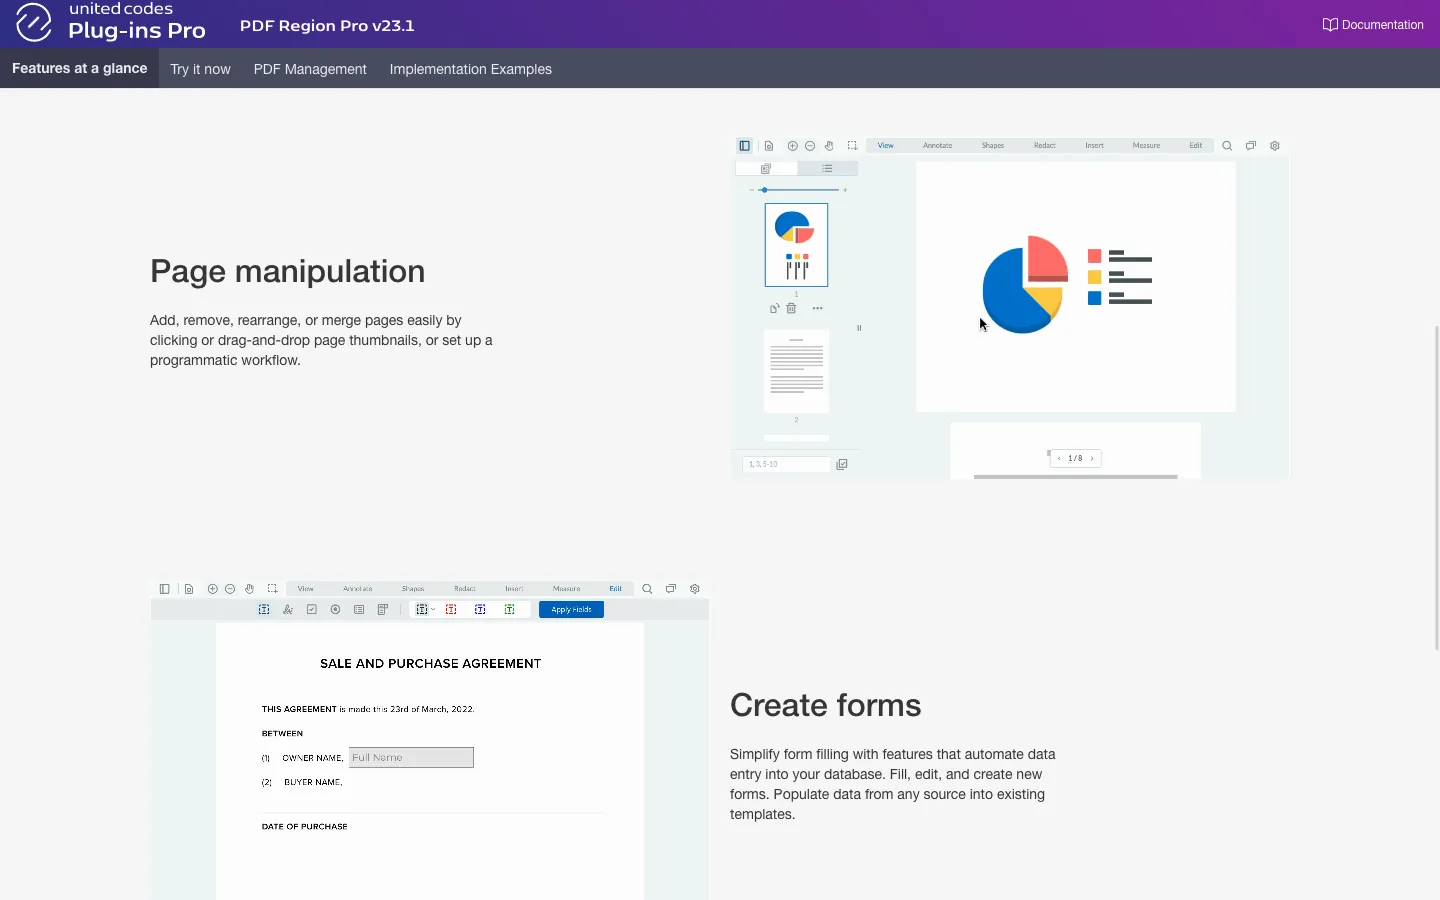Select the signature field tool icon
1440x900 pixels.
pyautogui.click(x=288, y=609)
